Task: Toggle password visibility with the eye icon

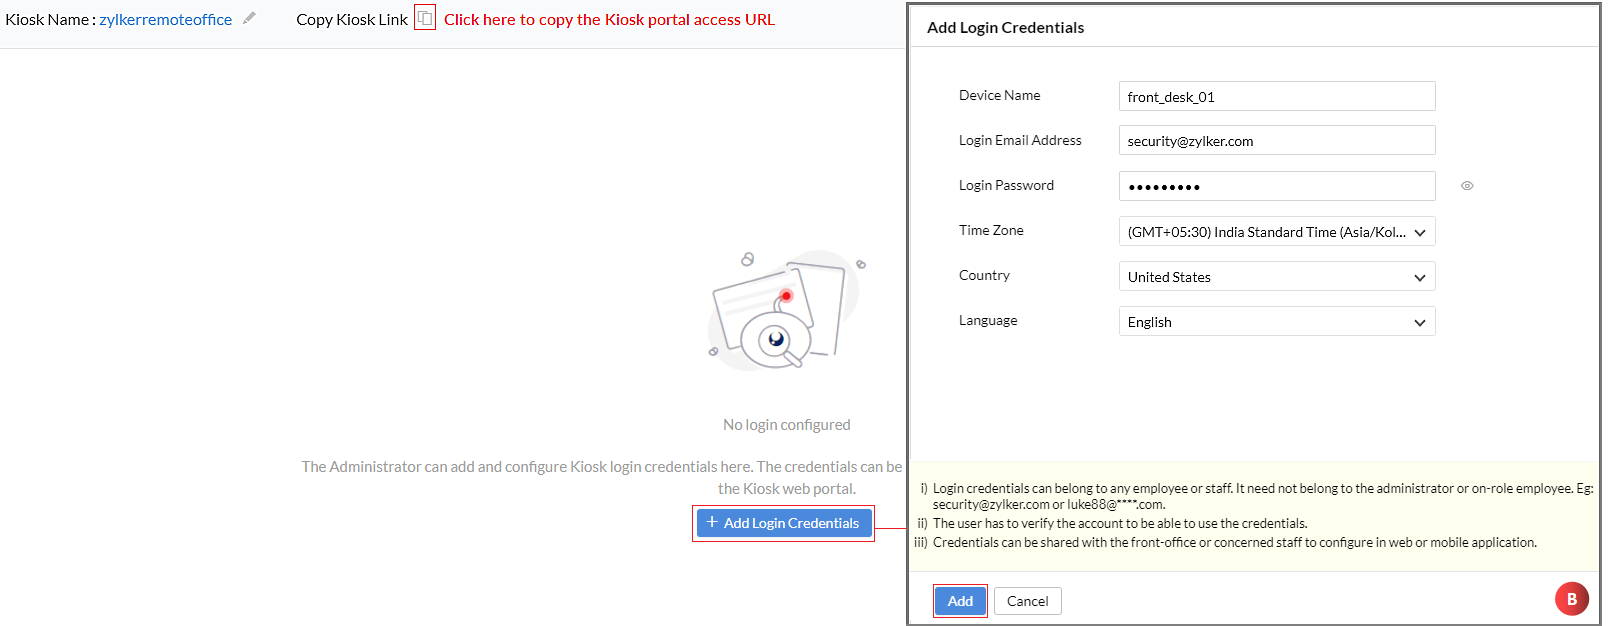Action: 1467,186
